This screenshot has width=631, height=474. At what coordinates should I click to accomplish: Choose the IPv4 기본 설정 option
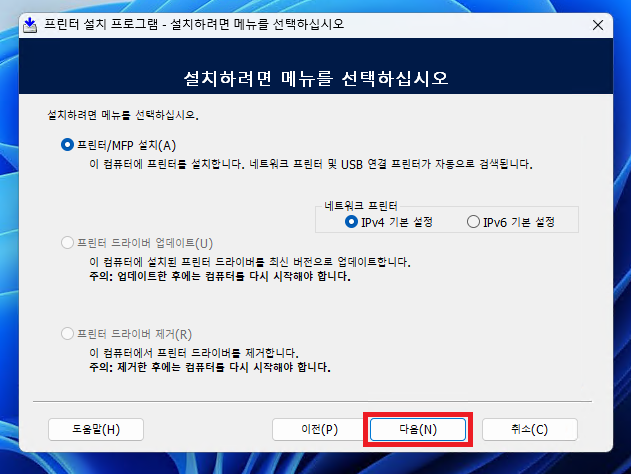(351, 221)
